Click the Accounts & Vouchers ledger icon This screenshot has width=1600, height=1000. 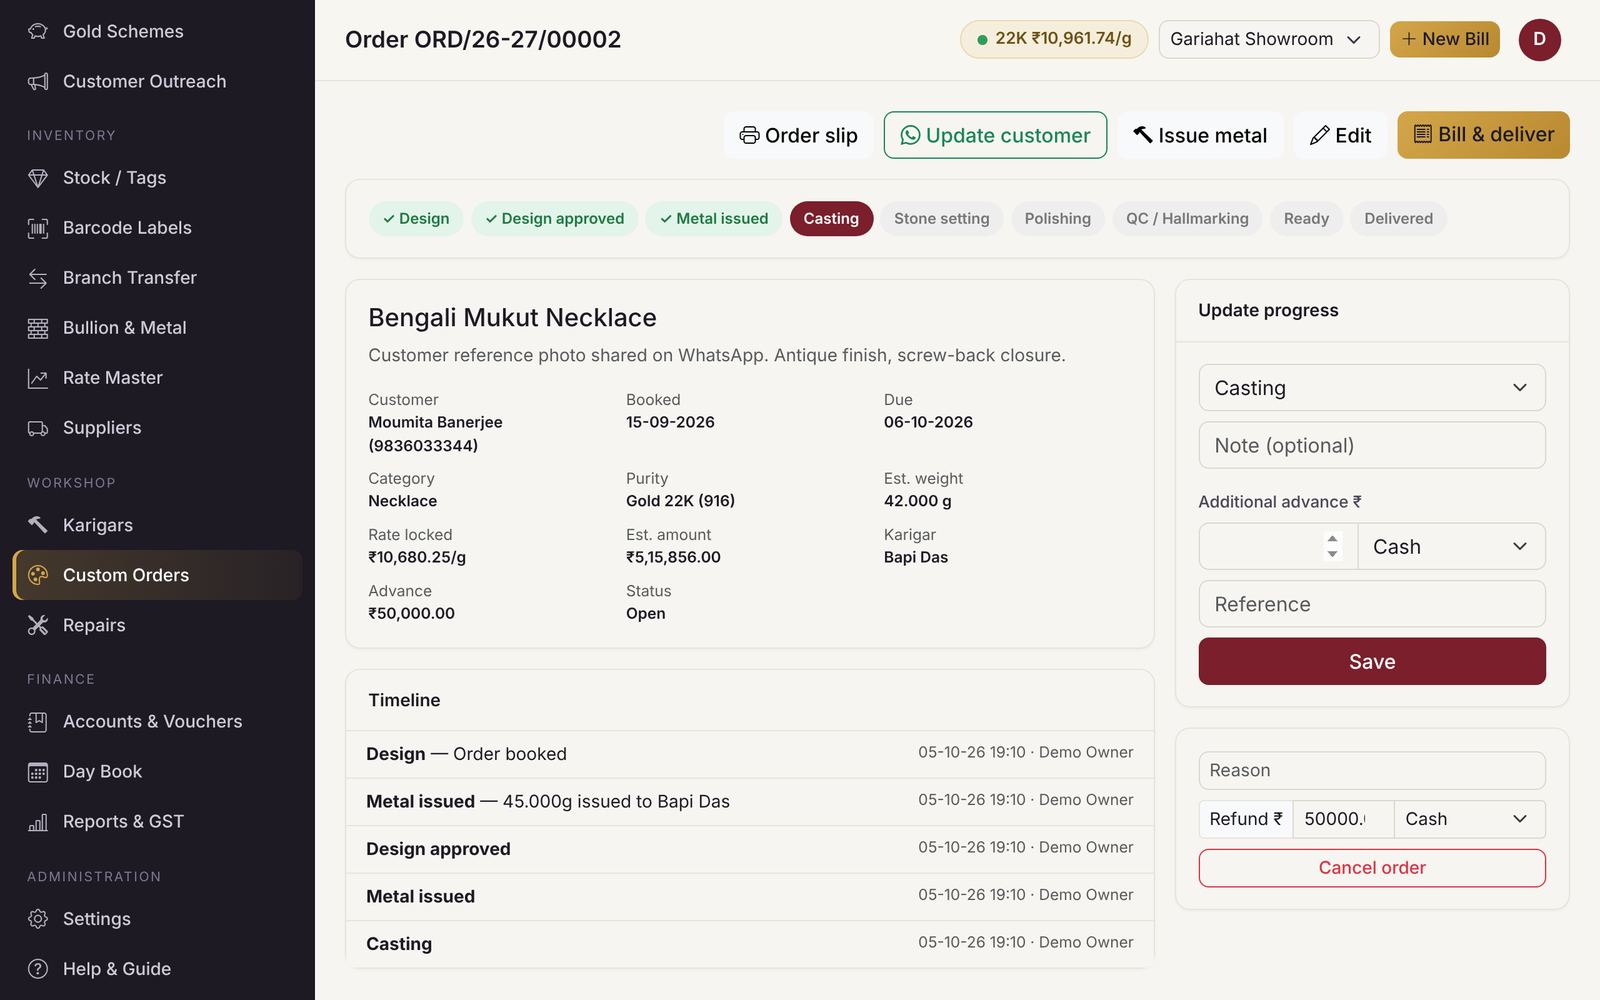coord(38,722)
